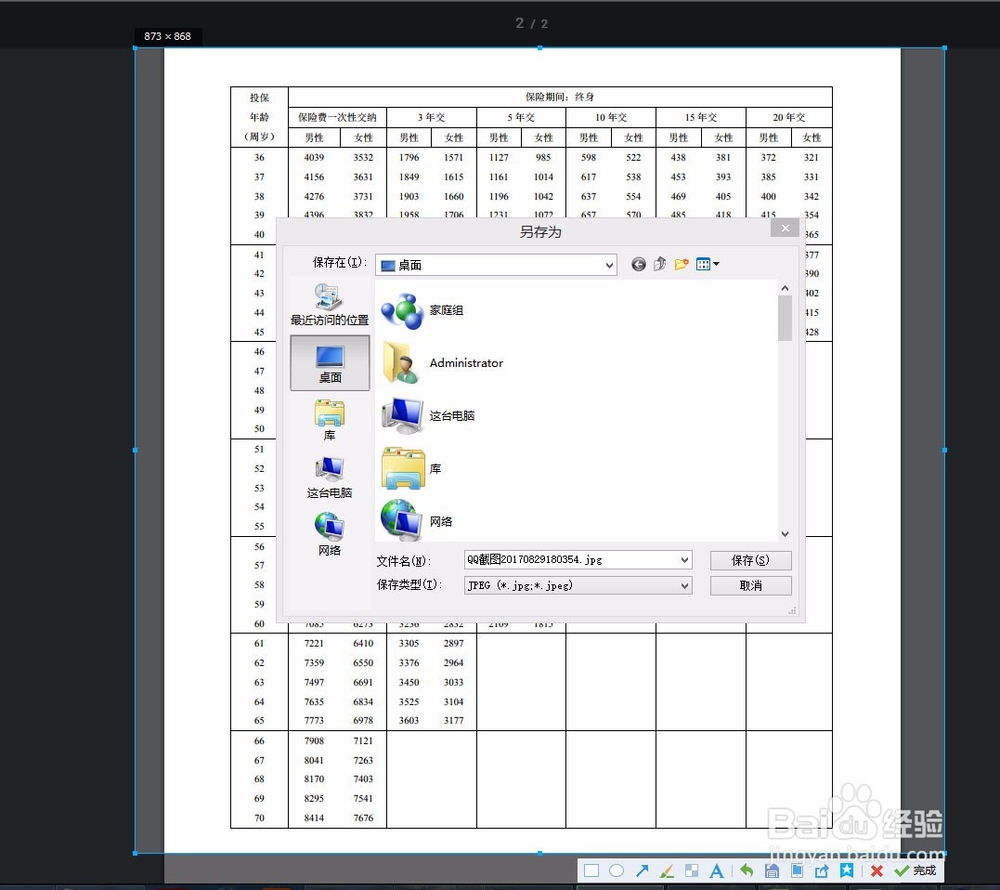Select 库 in the file list
The width and height of the screenshot is (1000, 890).
click(x=411, y=469)
